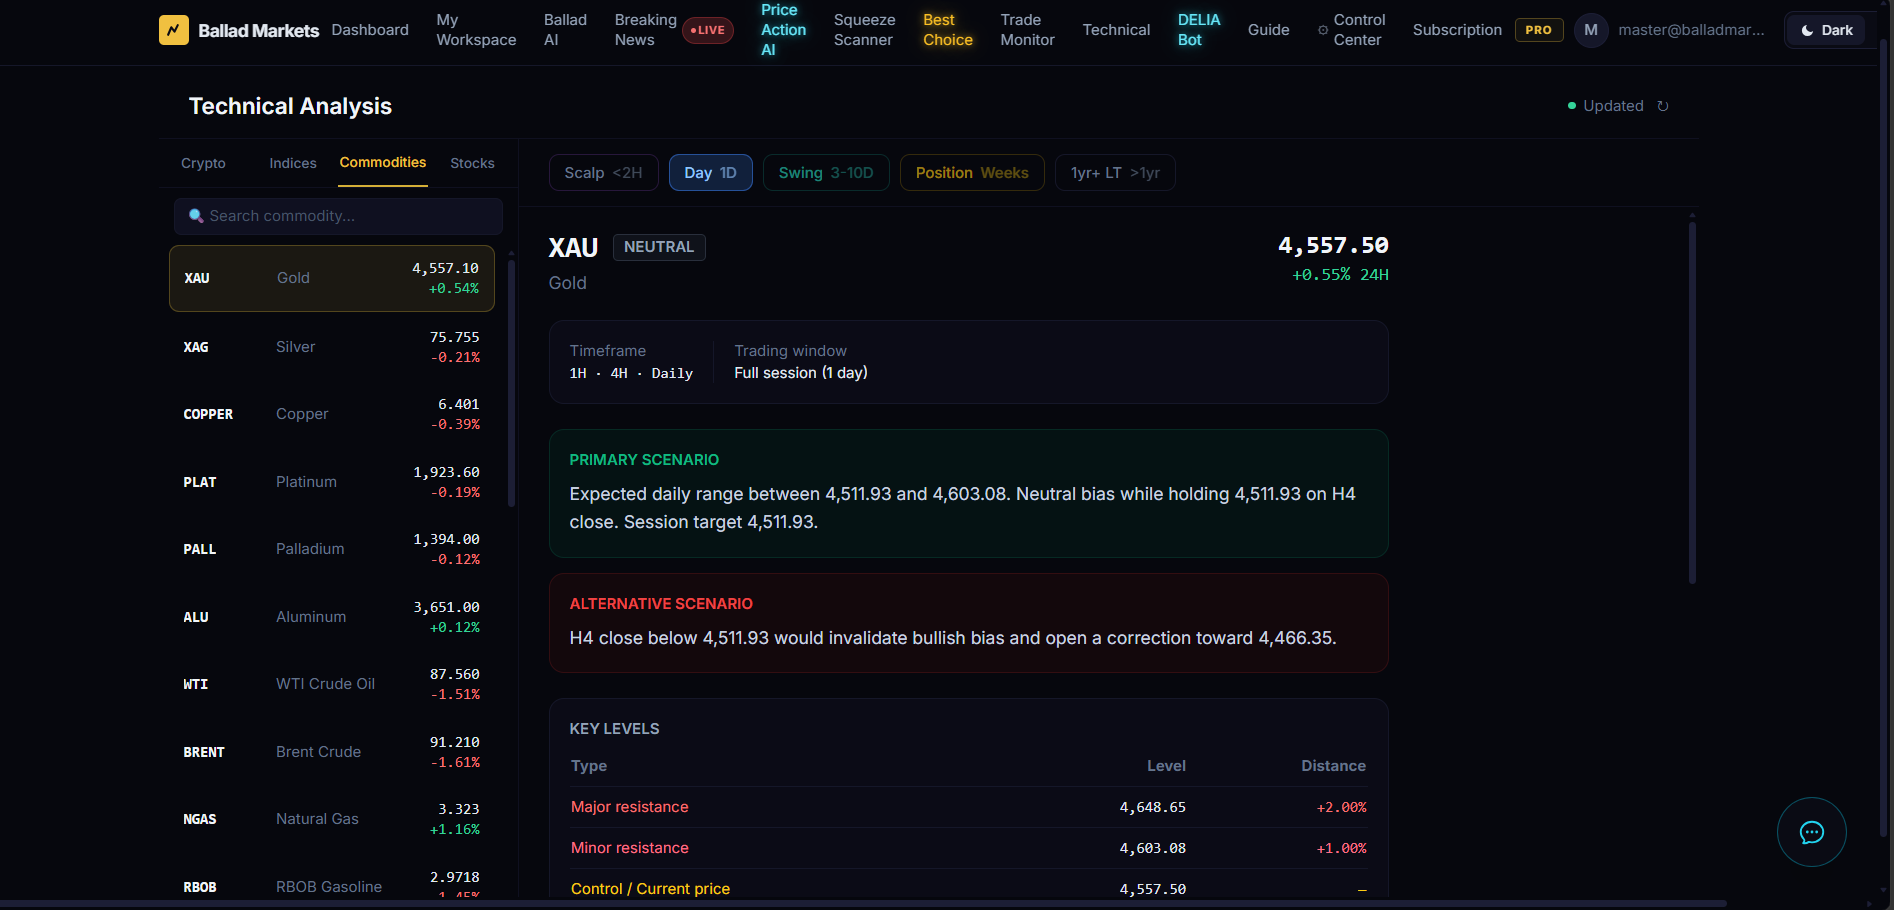
Task: Select the NGAS Natural Gas row
Action: pyautogui.click(x=332, y=819)
